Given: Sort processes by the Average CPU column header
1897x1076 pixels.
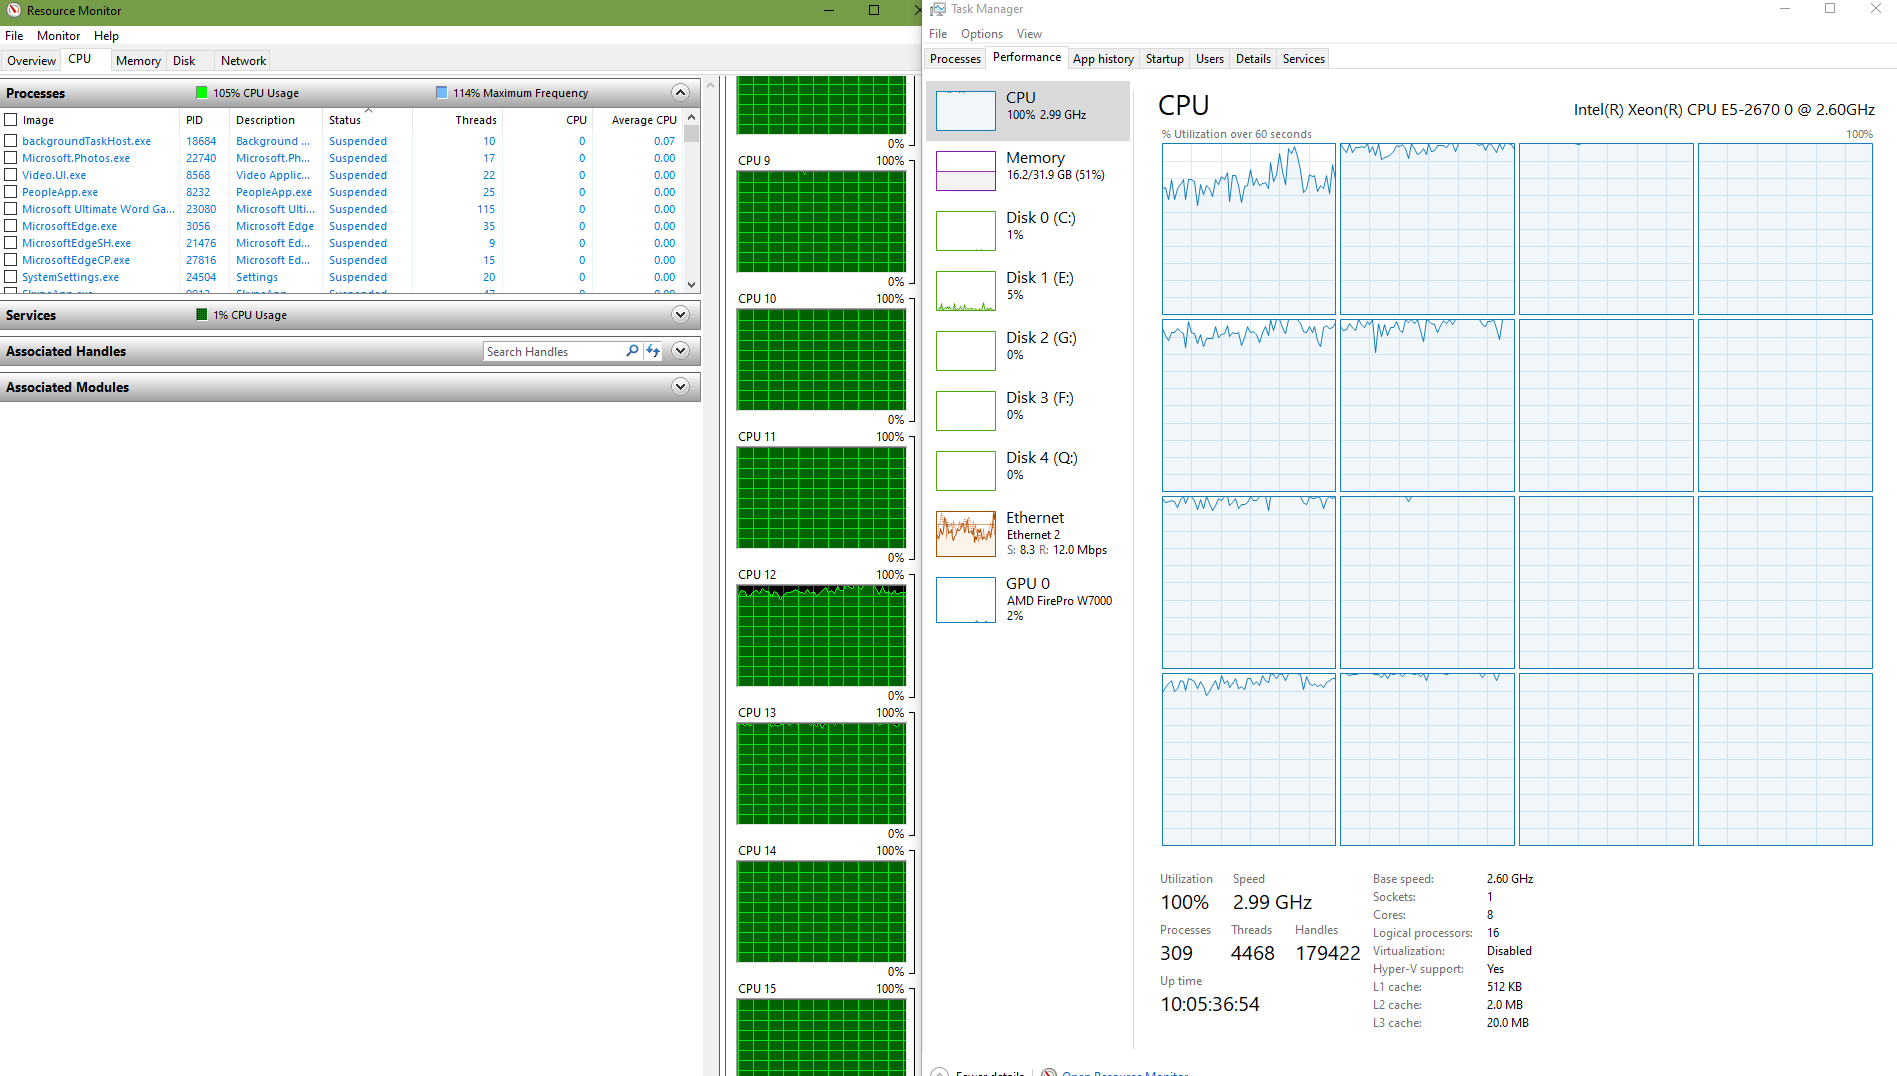Looking at the screenshot, I should pyautogui.click(x=637, y=120).
